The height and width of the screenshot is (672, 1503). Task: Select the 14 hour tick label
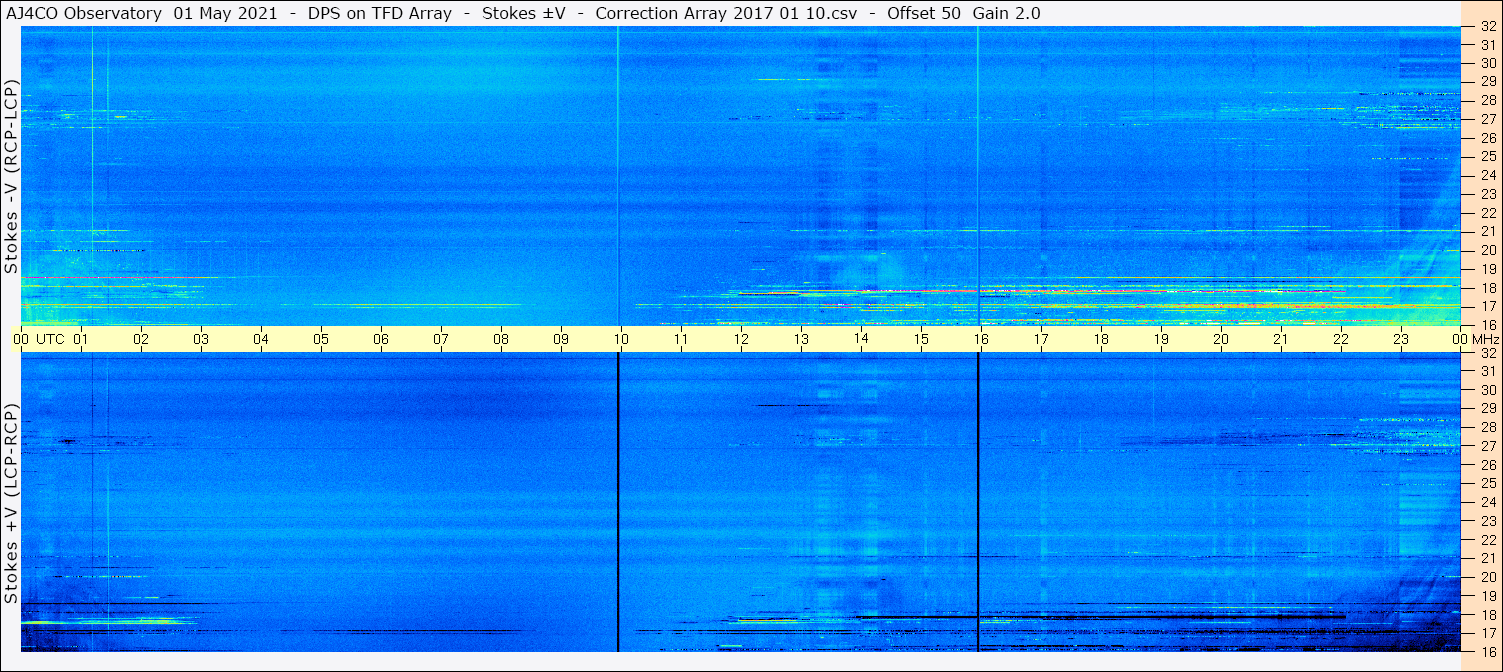click(x=861, y=339)
